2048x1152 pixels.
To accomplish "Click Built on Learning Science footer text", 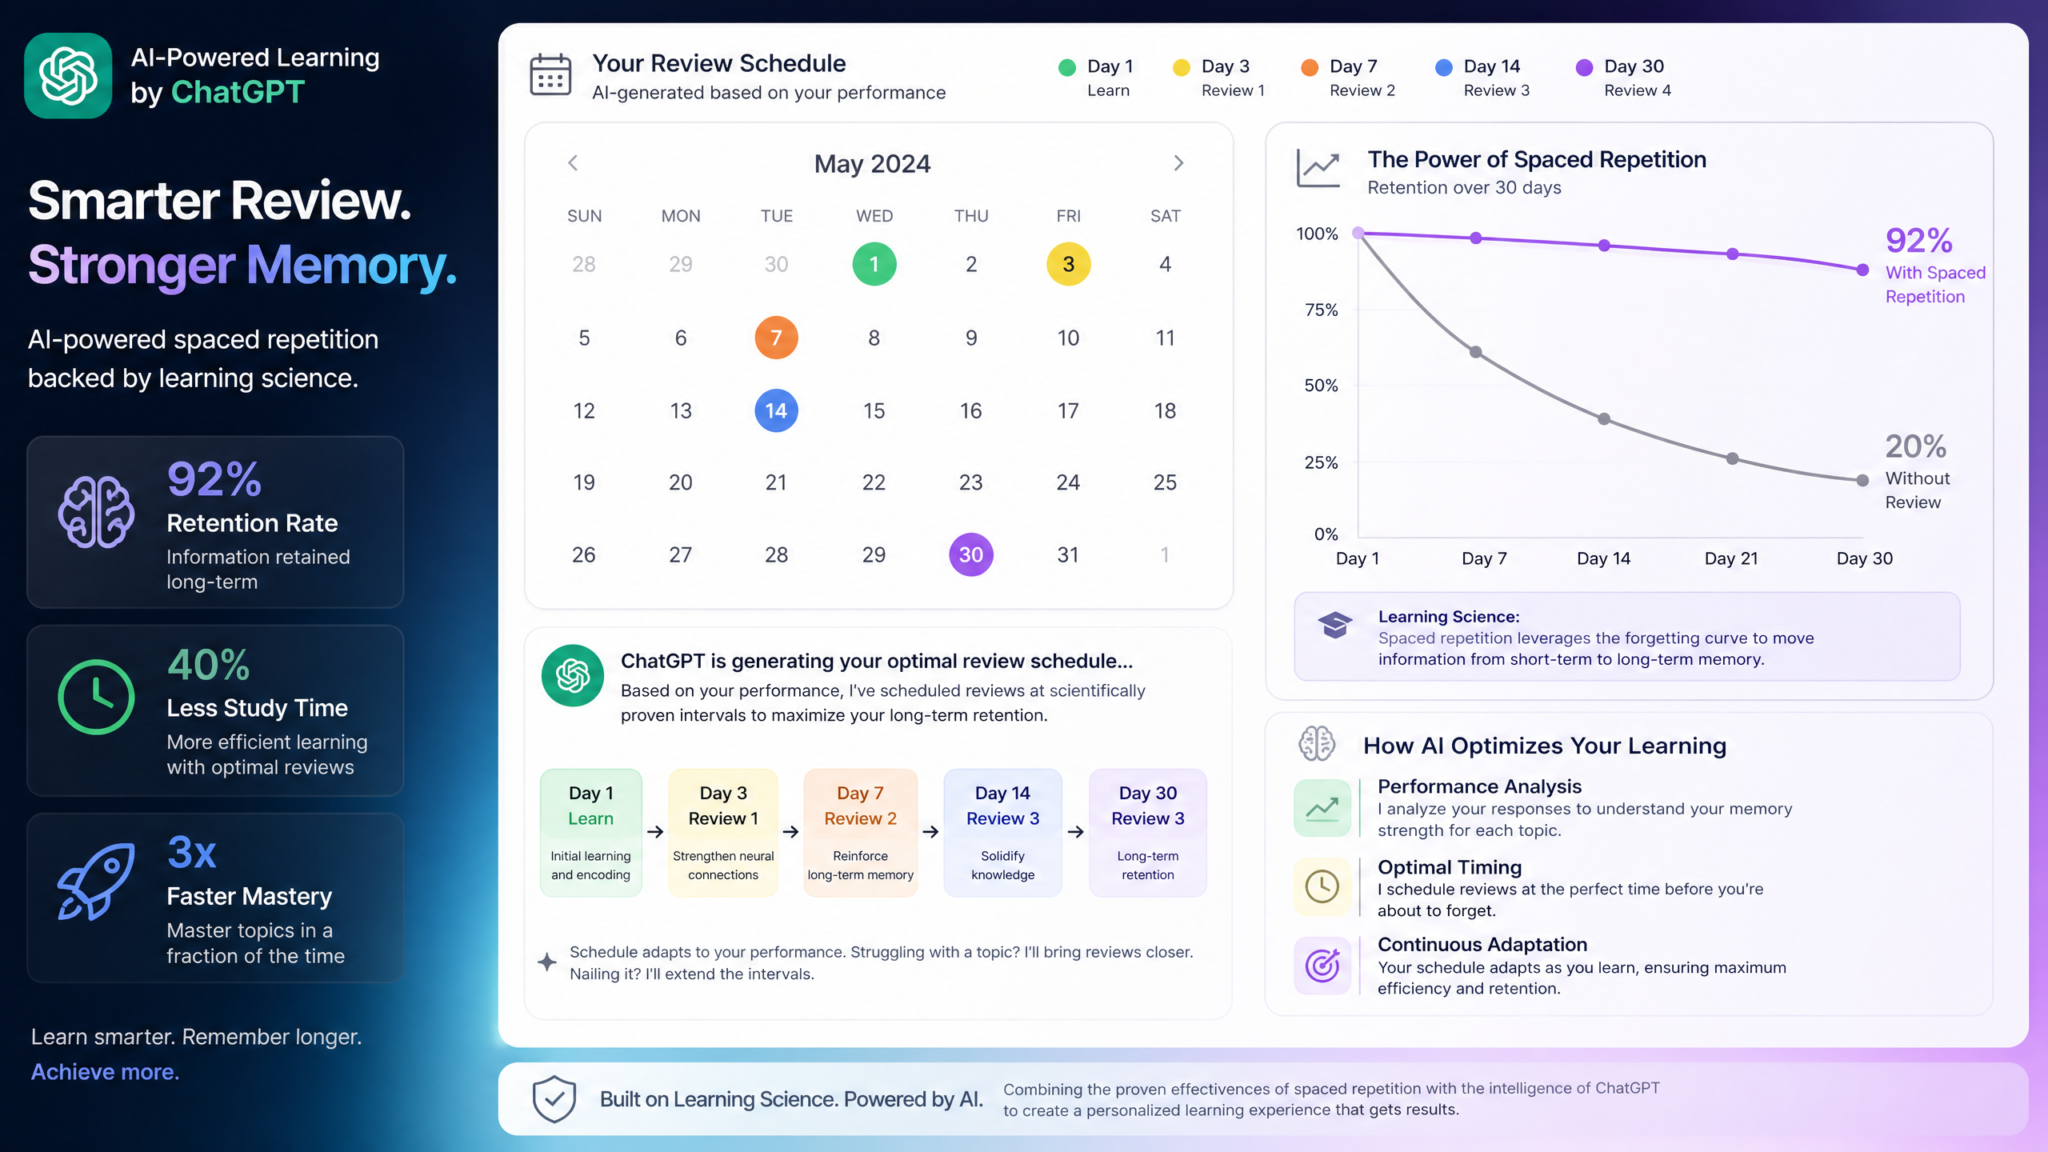I will [x=791, y=1099].
